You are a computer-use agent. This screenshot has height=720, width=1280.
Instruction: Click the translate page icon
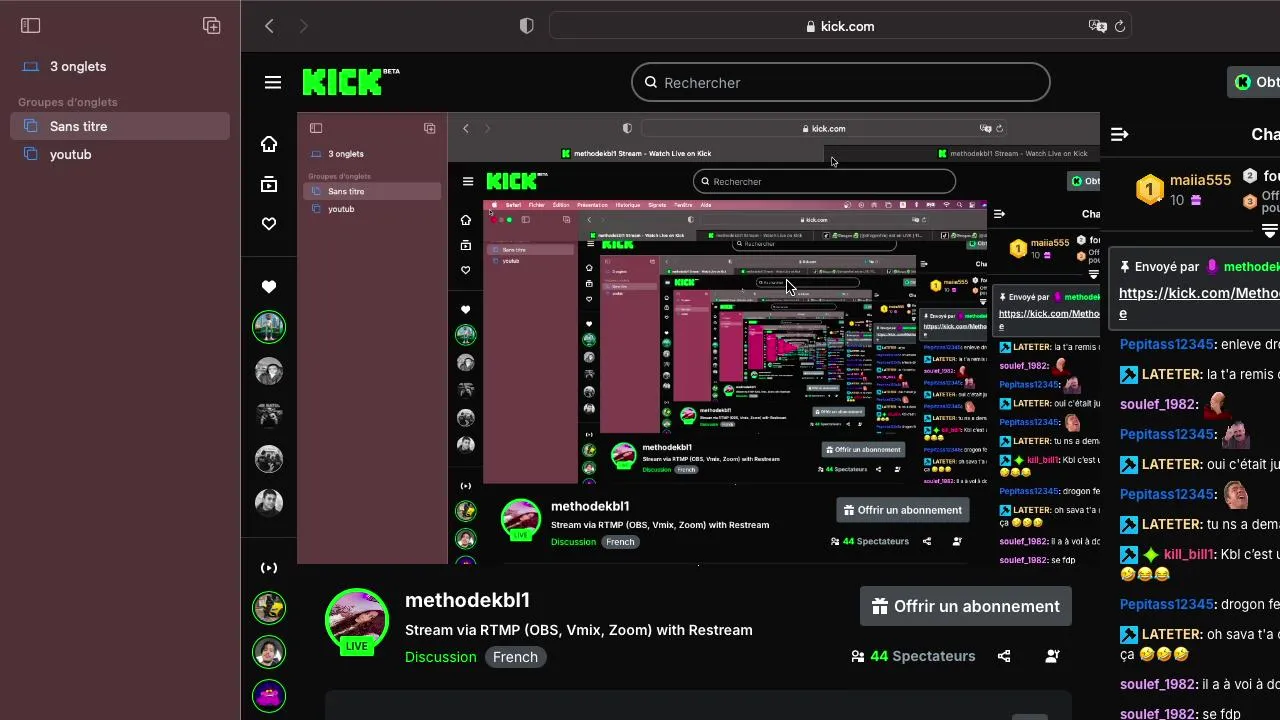tap(1097, 26)
